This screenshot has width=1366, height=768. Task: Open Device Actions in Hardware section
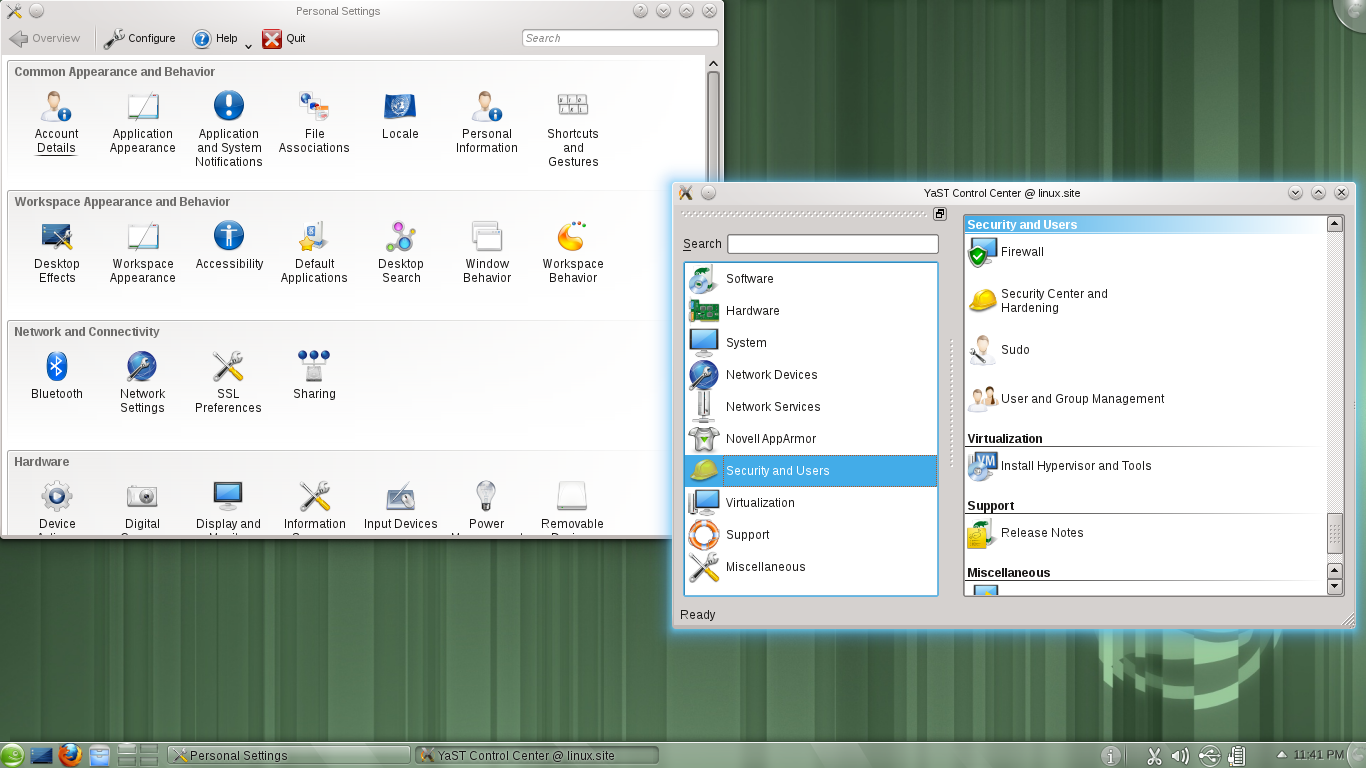click(x=57, y=507)
